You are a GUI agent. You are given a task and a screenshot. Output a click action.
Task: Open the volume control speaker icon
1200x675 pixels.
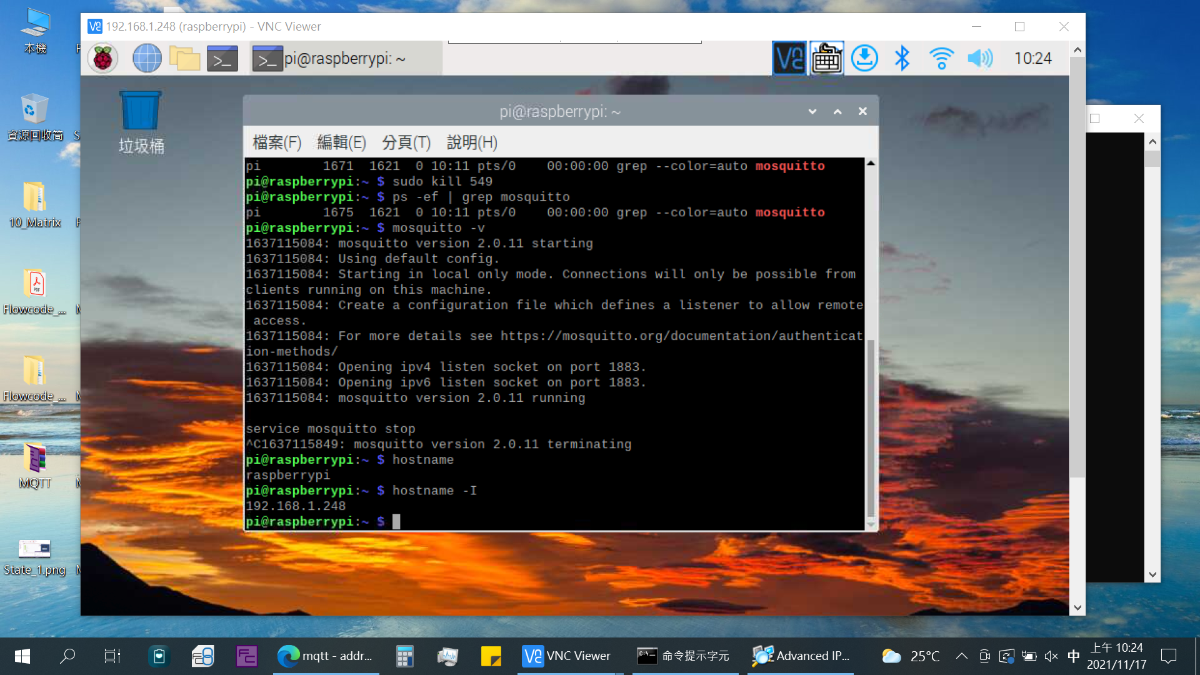[979, 58]
